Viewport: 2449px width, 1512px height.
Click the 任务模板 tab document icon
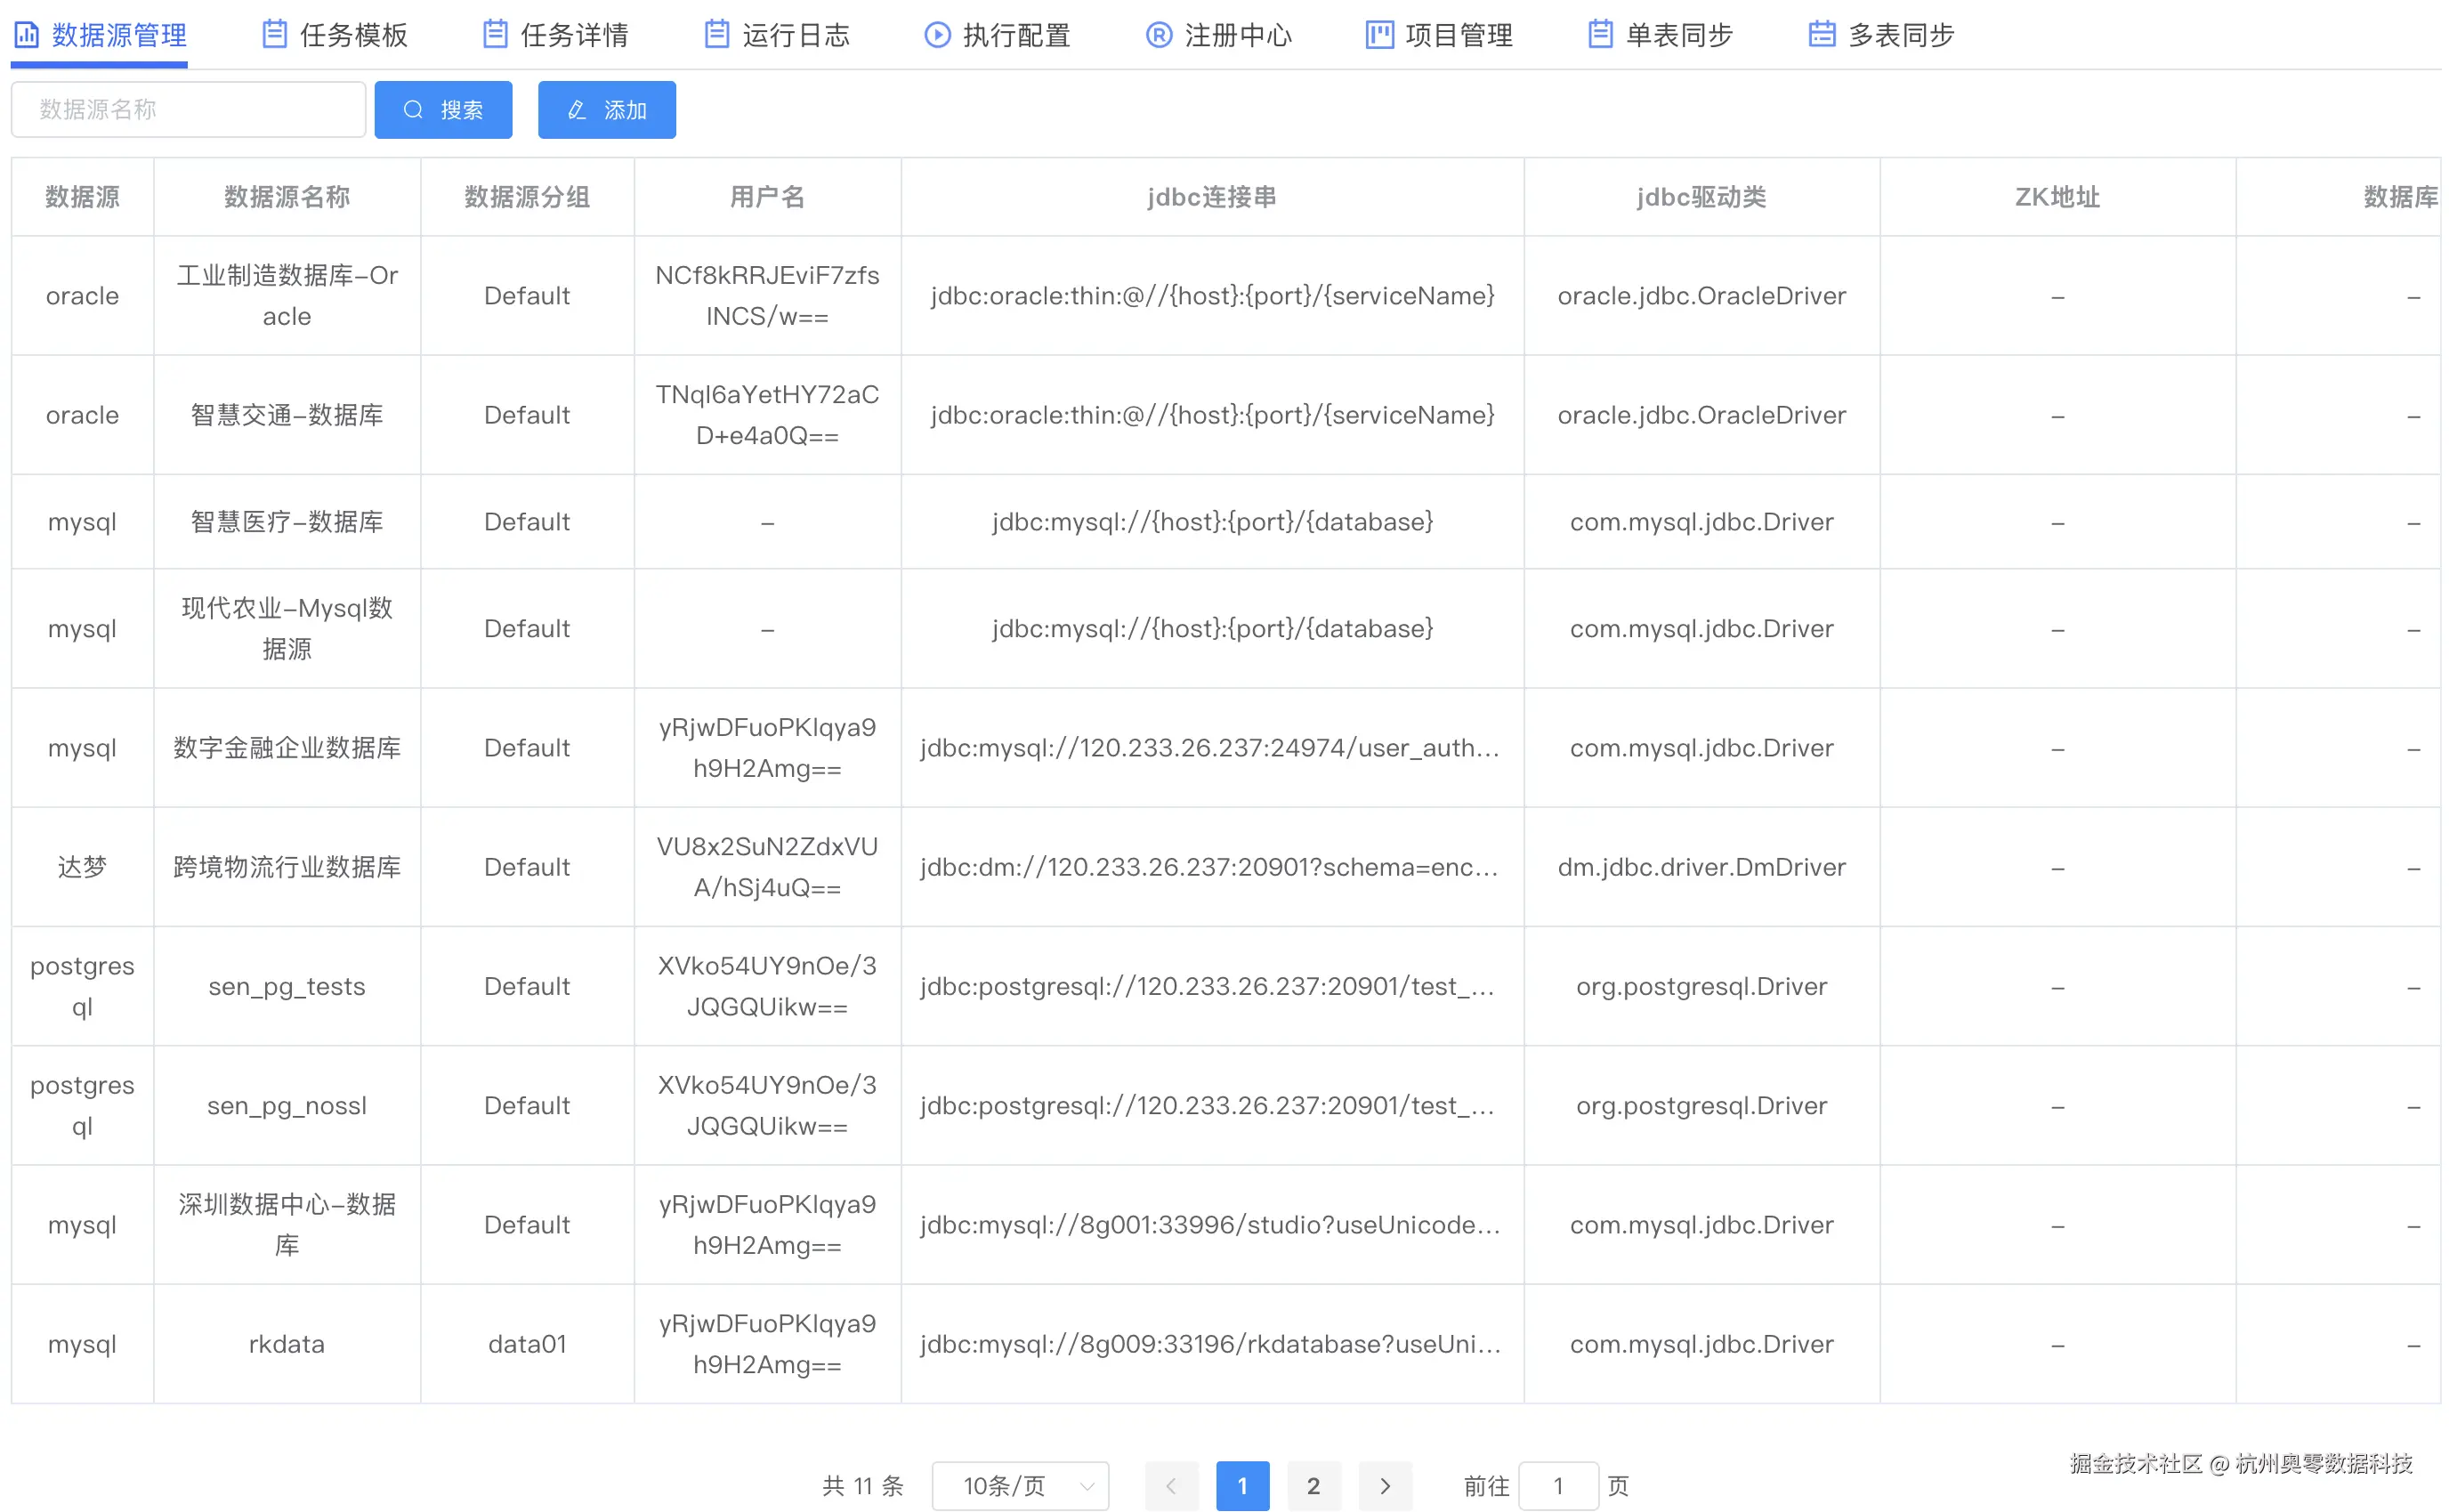click(x=274, y=35)
